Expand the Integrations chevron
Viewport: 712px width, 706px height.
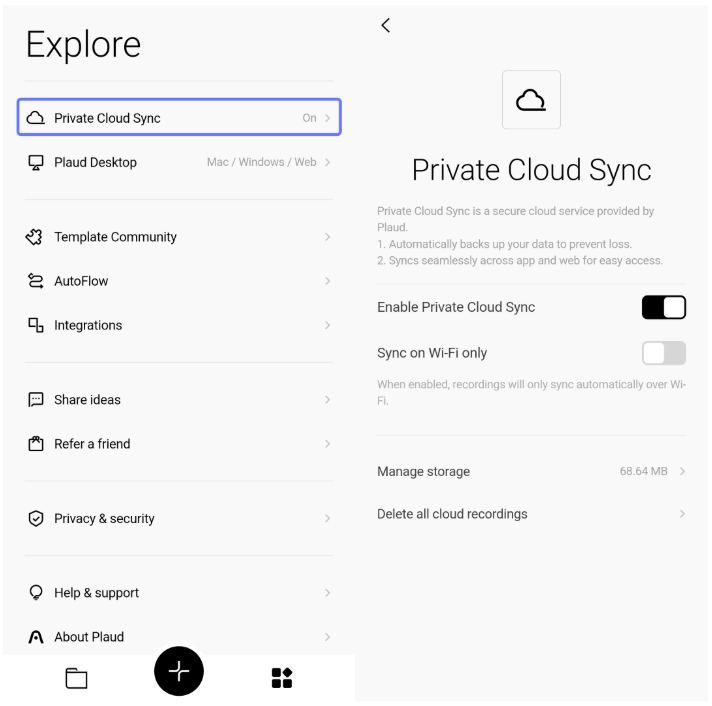point(327,325)
